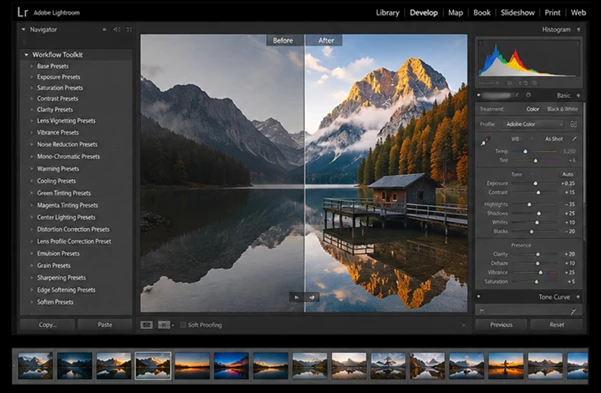
Task: Set treatment to Color
Action: coord(532,109)
